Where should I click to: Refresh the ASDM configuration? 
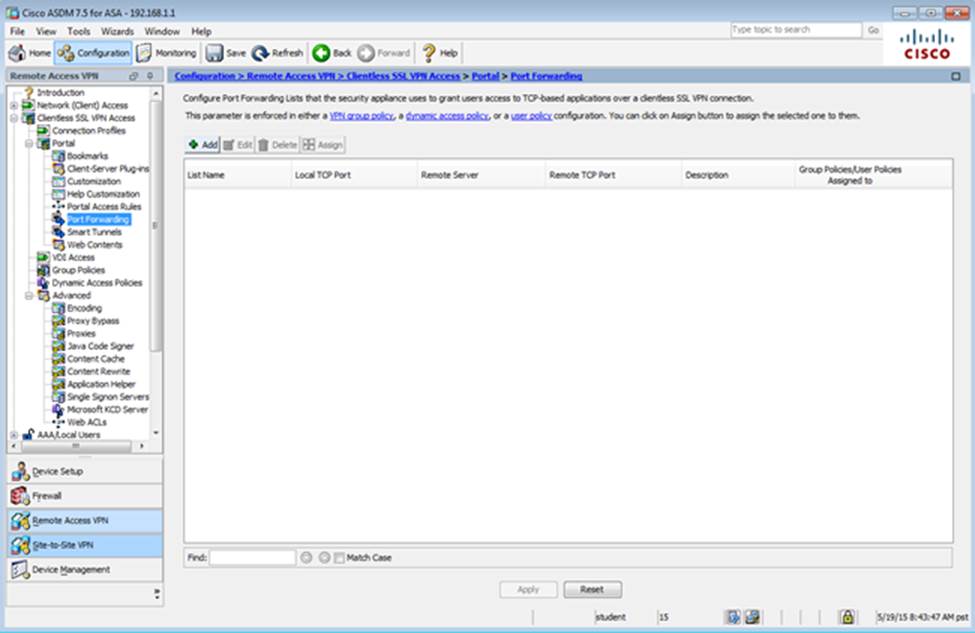click(261, 53)
